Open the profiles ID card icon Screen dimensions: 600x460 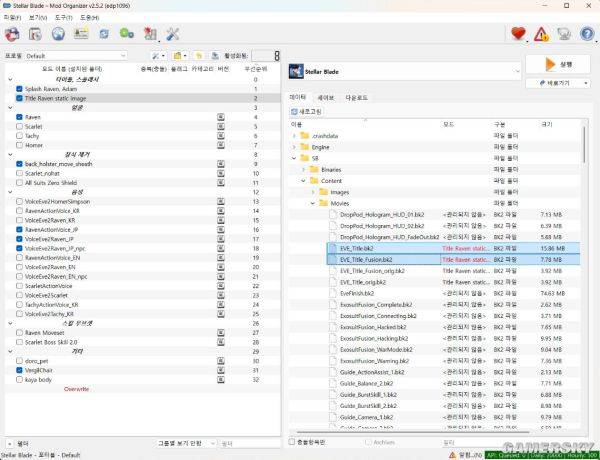coord(81,34)
